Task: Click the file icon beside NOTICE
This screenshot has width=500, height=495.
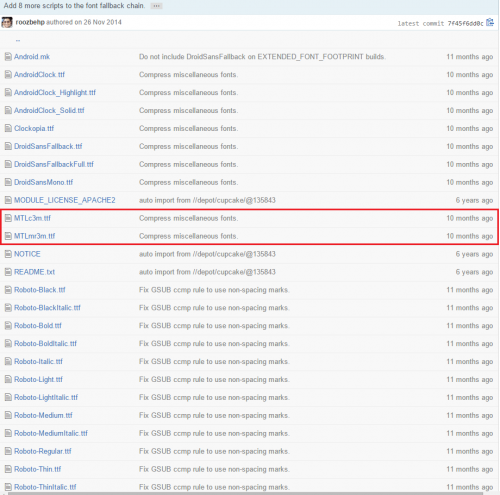Action: click(8, 254)
